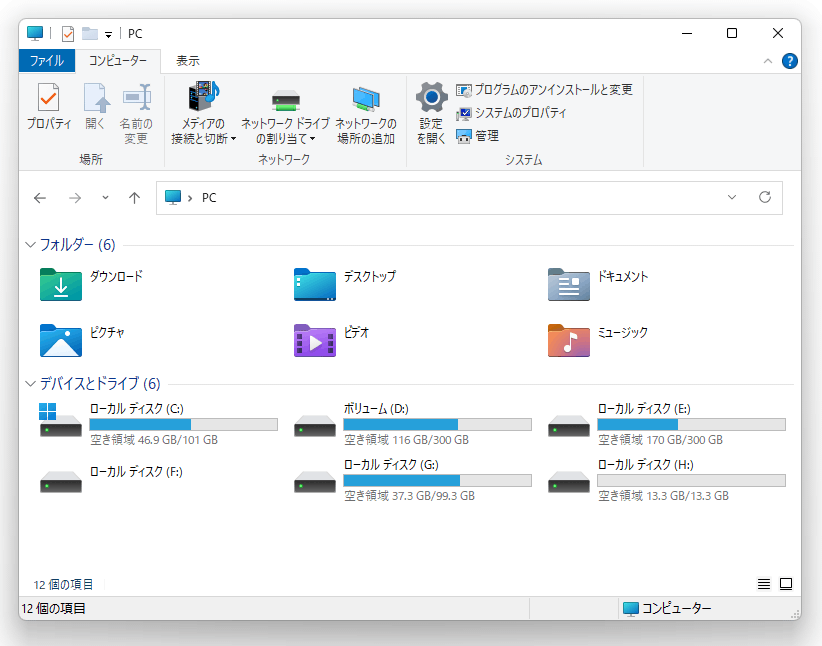Select ボリューム (D:) drive icon

(x=315, y=426)
